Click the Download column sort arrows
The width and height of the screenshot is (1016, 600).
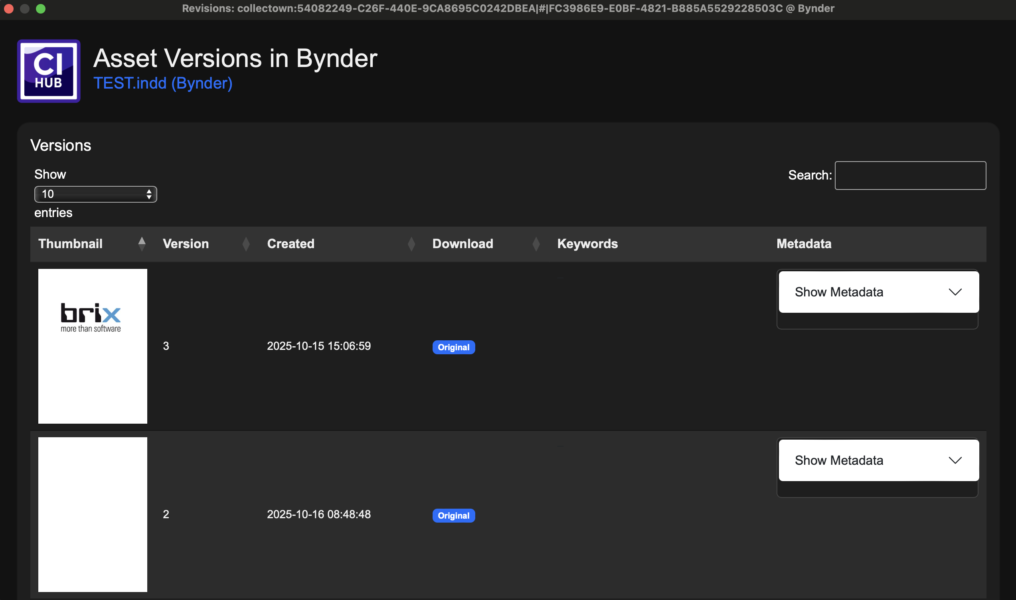[x=536, y=244]
